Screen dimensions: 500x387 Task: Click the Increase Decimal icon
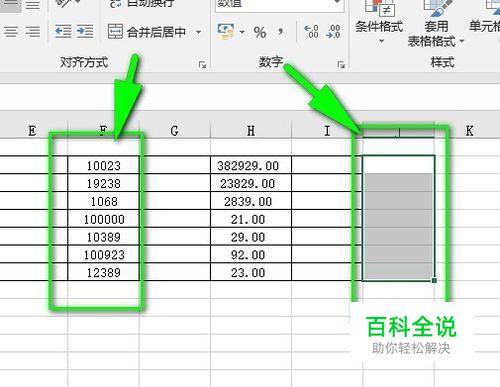[x=311, y=32]
